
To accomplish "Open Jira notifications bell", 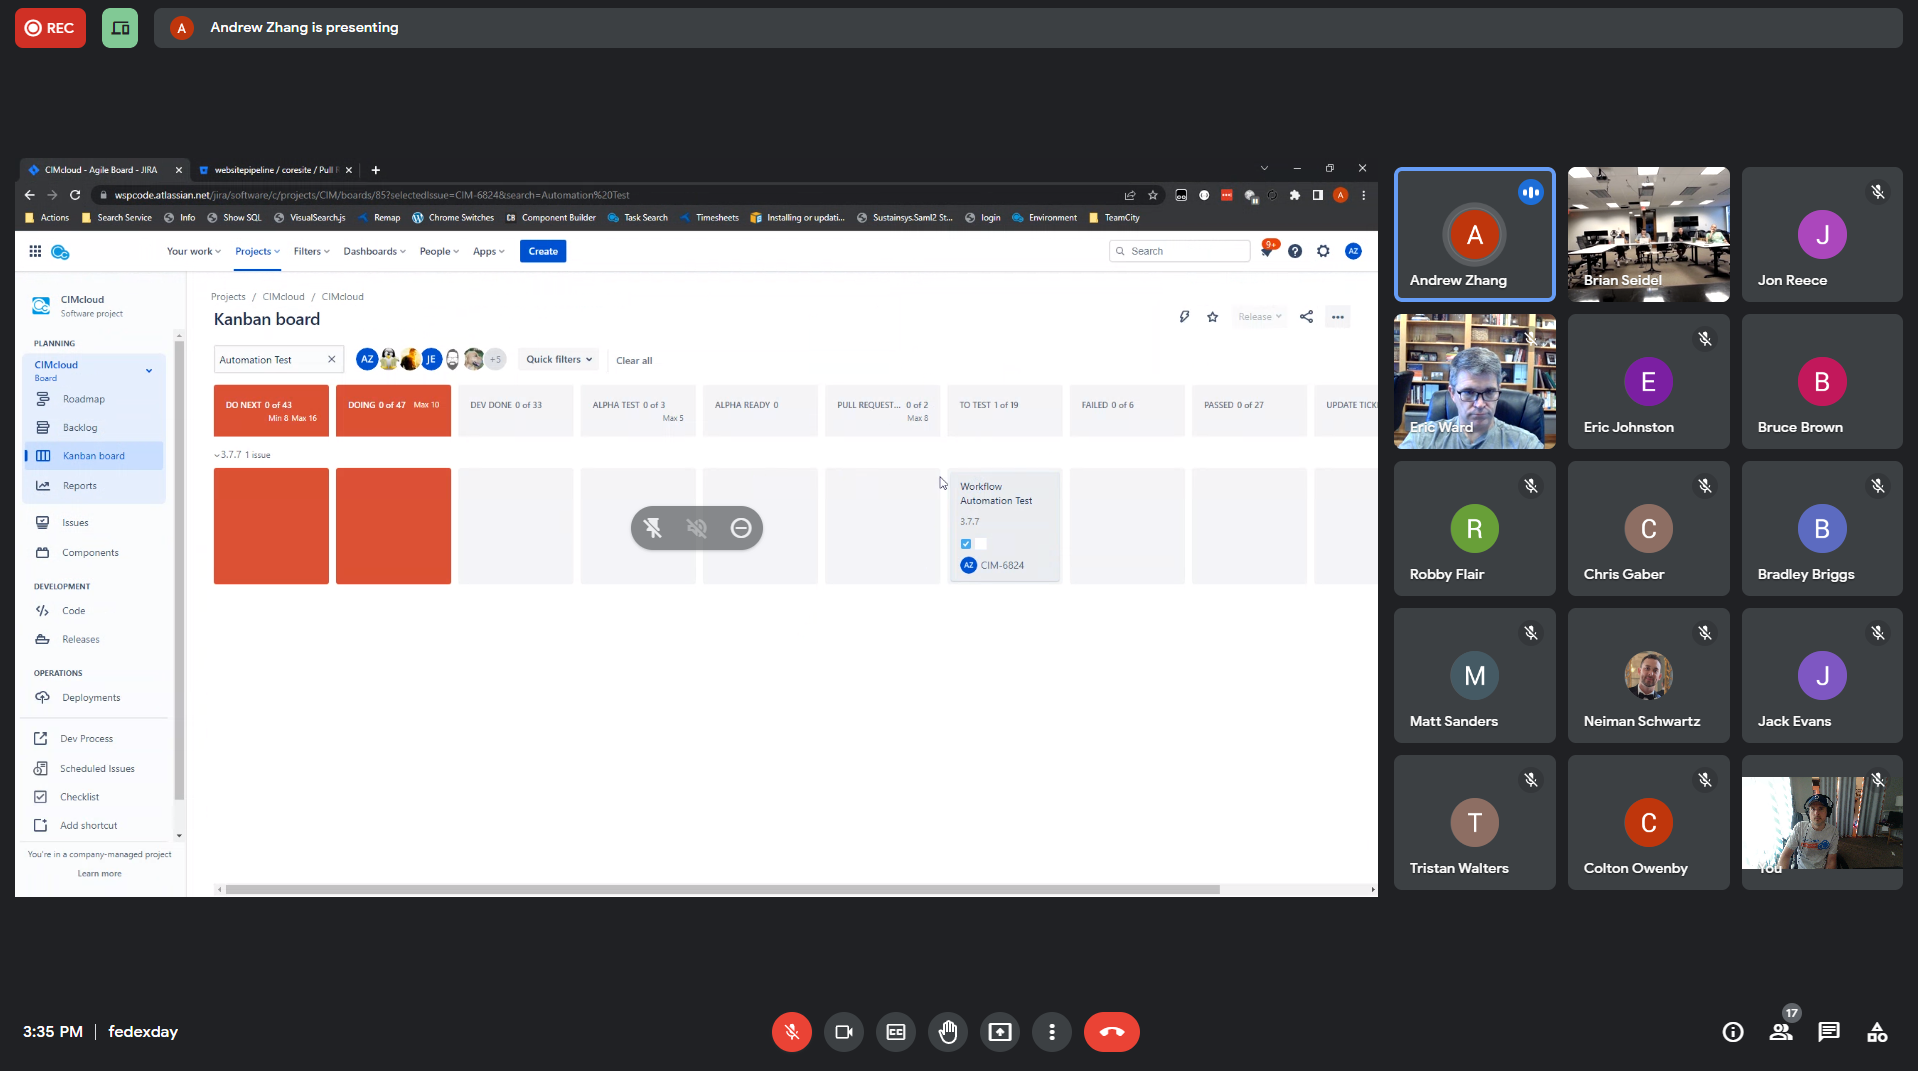I will (x=1267, y=252).
